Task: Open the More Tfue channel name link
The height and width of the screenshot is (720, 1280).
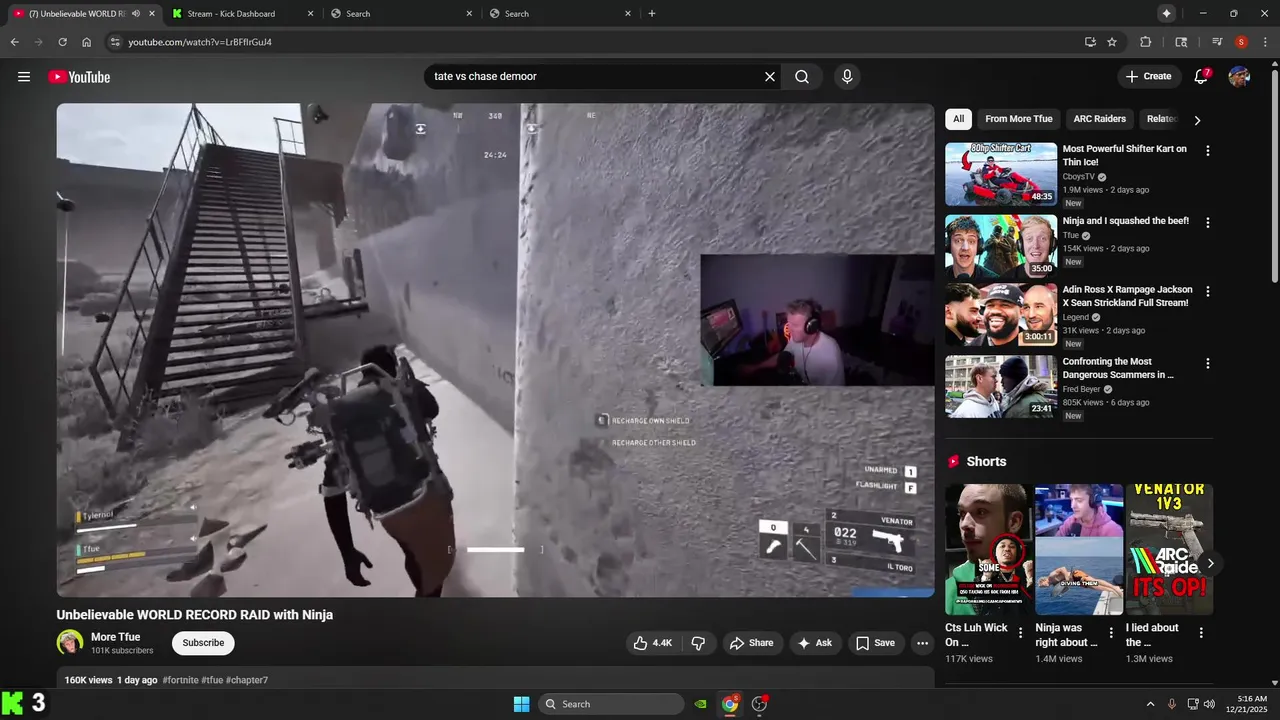Action: tap(115, 637)
